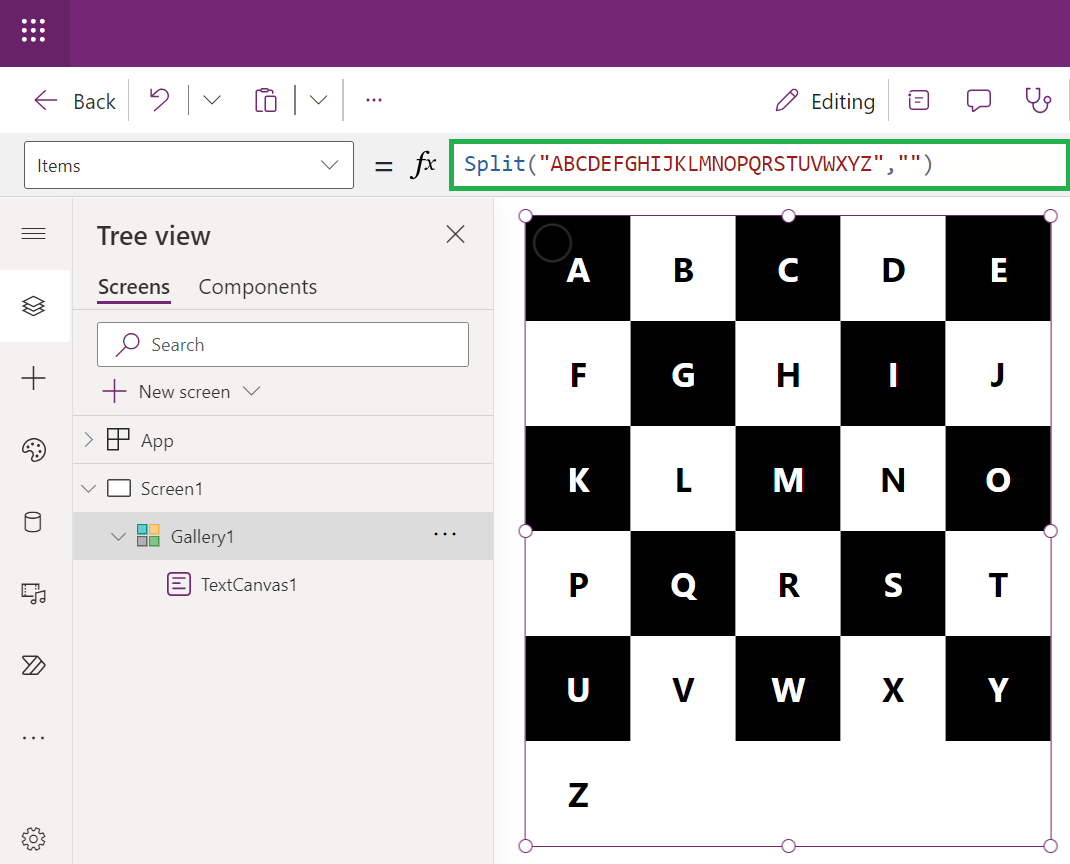The width and height of the screenshot is (1070, 864).
Task: Select the gallery cell with letter R
Action: (788, 584)
